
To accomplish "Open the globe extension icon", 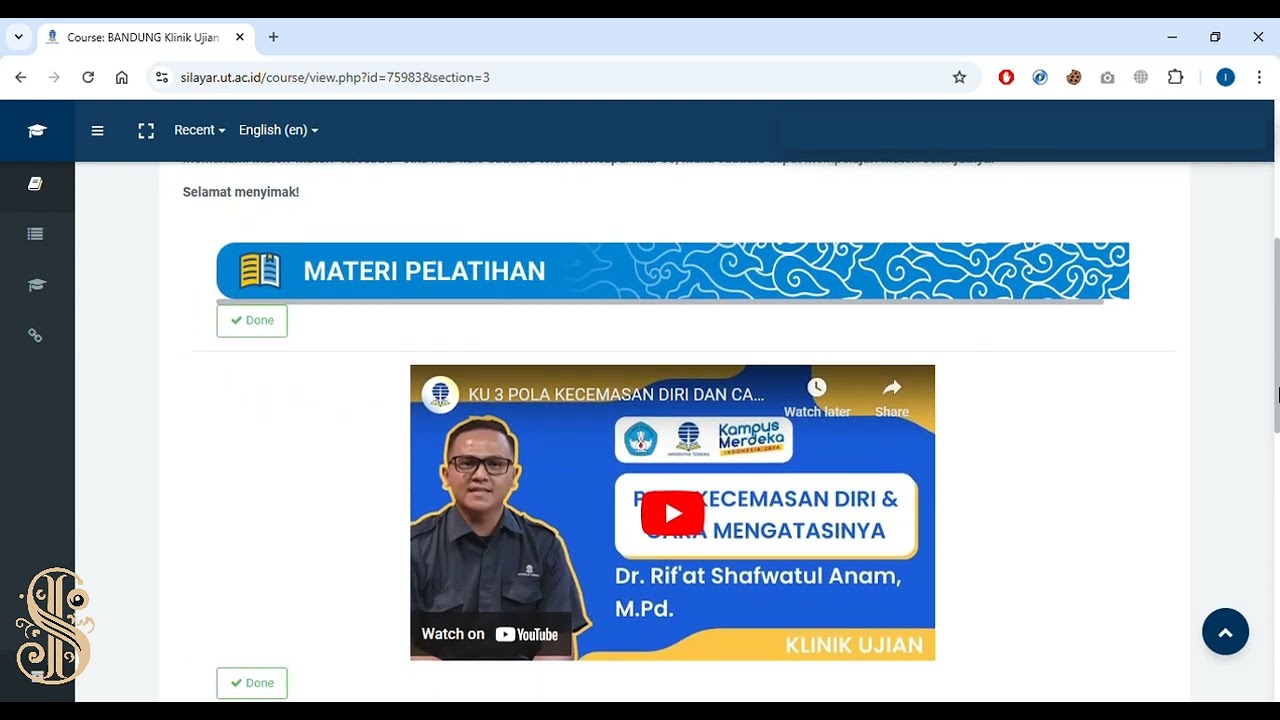I will (x=1141, y=77).
